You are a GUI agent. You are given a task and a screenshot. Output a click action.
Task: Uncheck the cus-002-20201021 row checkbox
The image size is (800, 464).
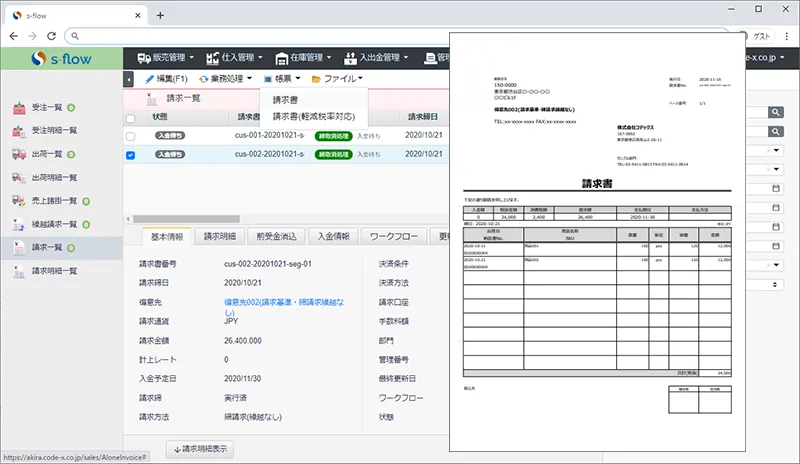tap(130, 155)
